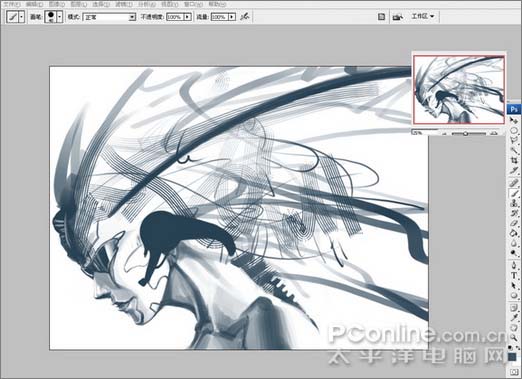
Task: Open the 编辑 (Edit) menu
Action: click(x=34, y=4)
